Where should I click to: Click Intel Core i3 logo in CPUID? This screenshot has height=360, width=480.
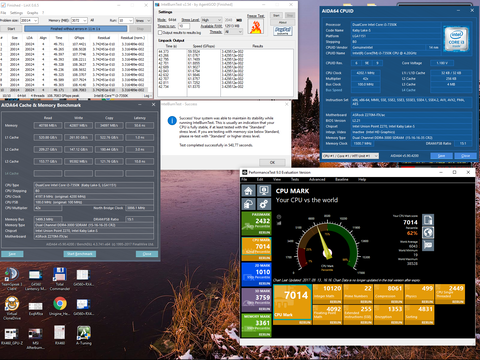pyautogui.click(x=456, y=39)
